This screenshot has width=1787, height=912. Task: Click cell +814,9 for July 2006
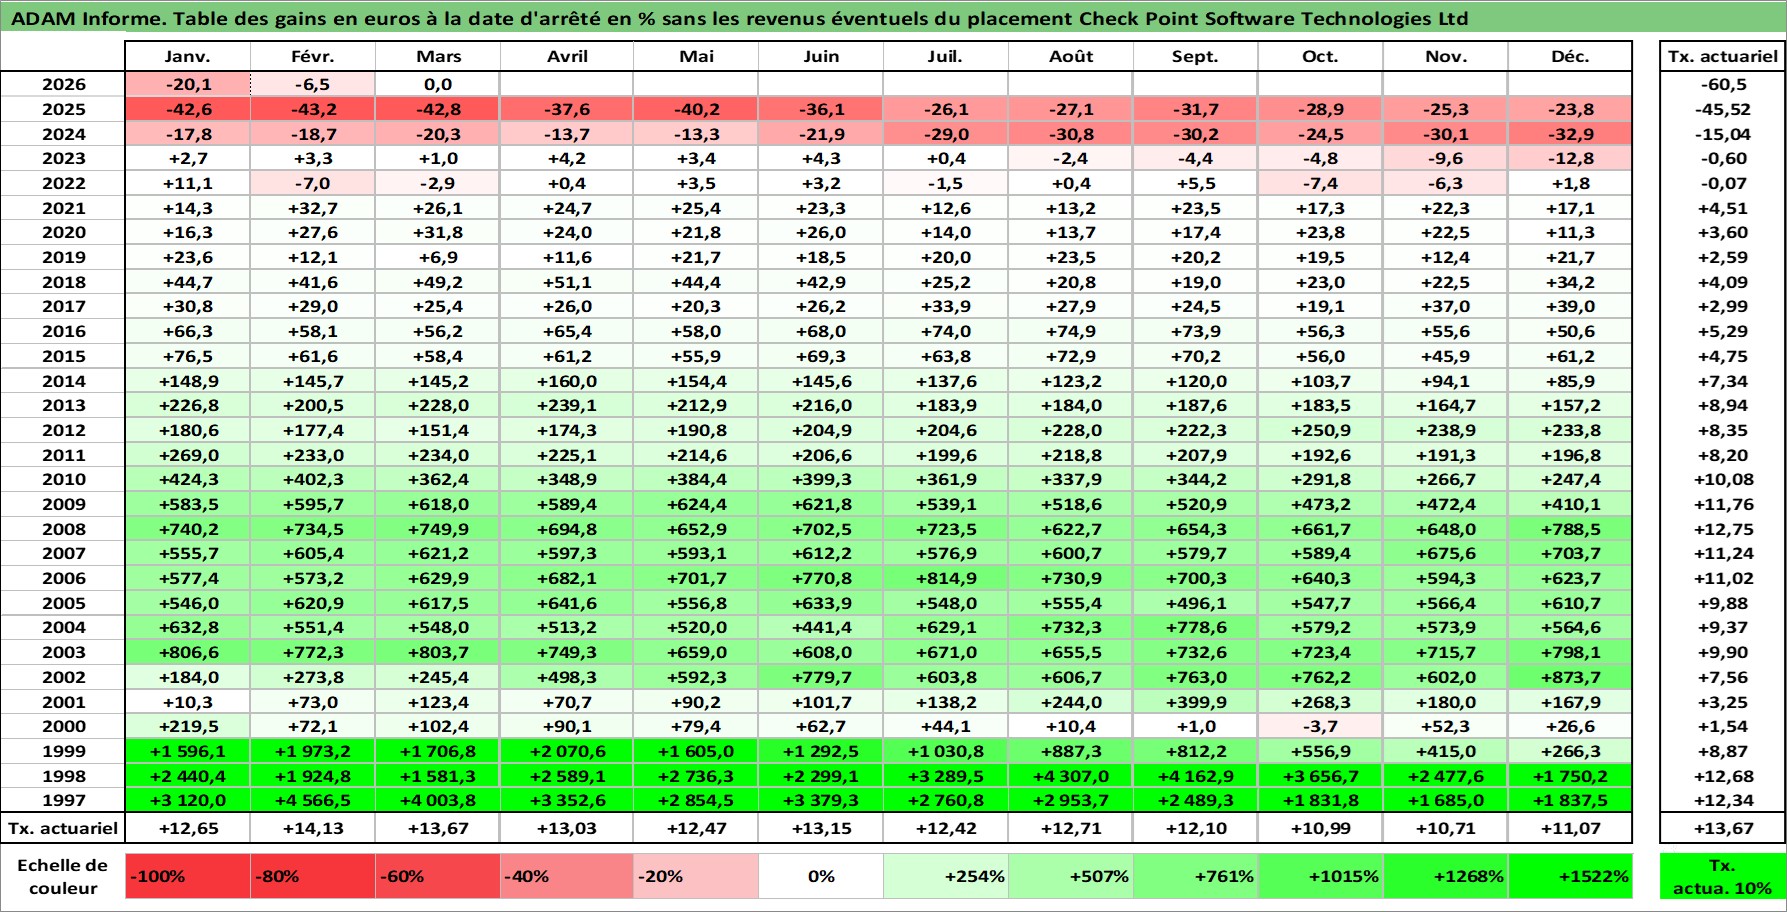point(946,578)
